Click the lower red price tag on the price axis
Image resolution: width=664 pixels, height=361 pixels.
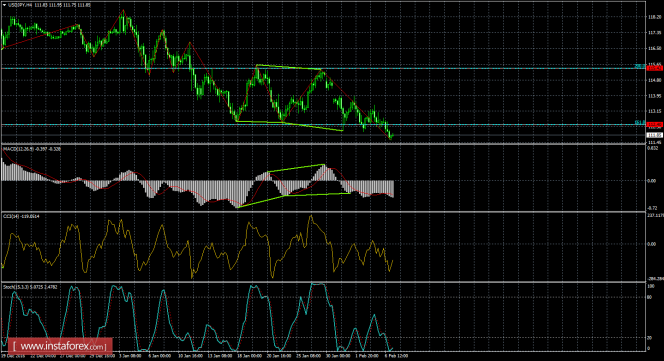pos(655,125)
